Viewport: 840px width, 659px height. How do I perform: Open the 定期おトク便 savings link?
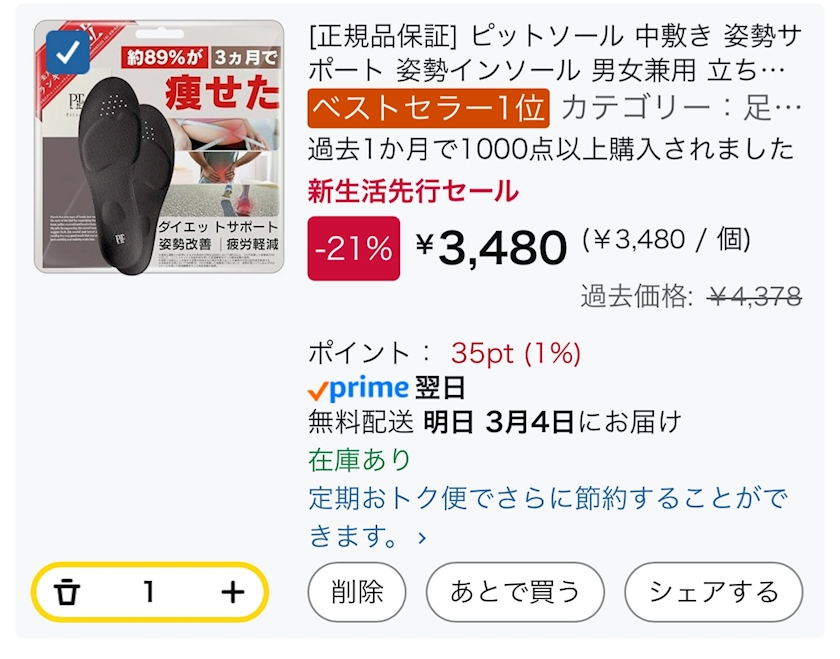pos(547,498)
